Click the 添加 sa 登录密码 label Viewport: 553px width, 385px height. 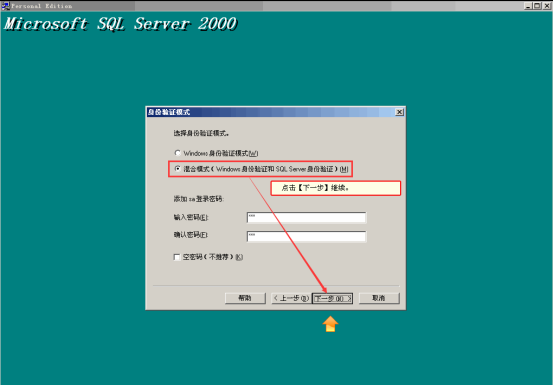coord(199,199)
